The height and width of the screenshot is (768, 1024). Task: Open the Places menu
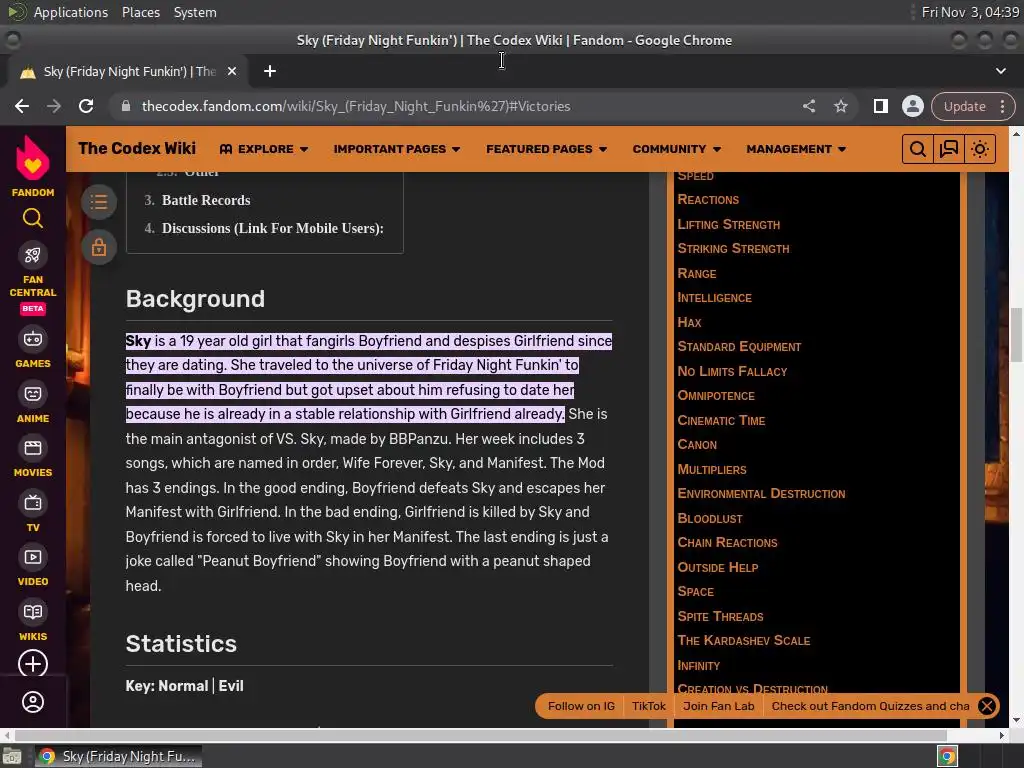(x=140, y=12)
